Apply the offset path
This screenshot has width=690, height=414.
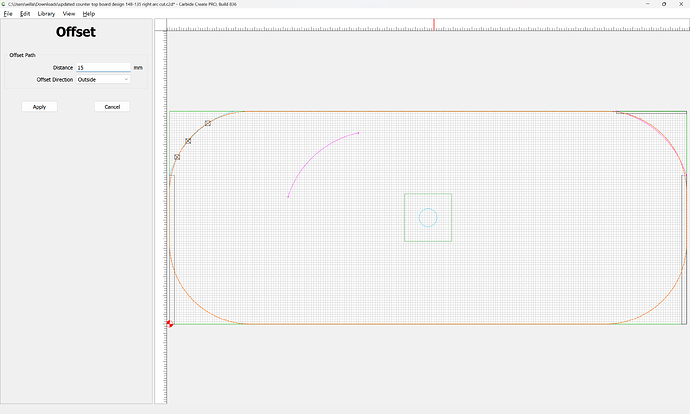(39, 106)
